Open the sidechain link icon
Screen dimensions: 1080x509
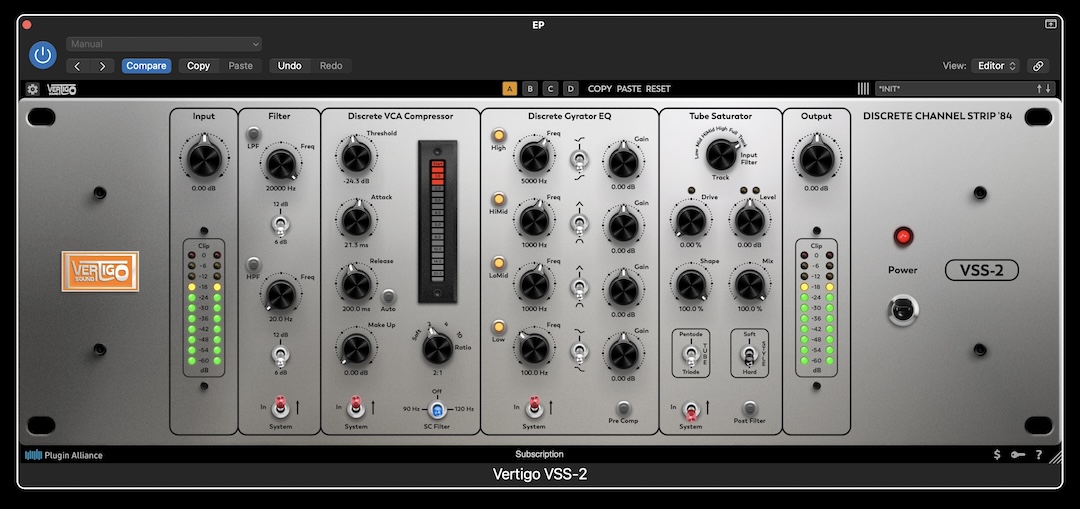[1037, 66]
